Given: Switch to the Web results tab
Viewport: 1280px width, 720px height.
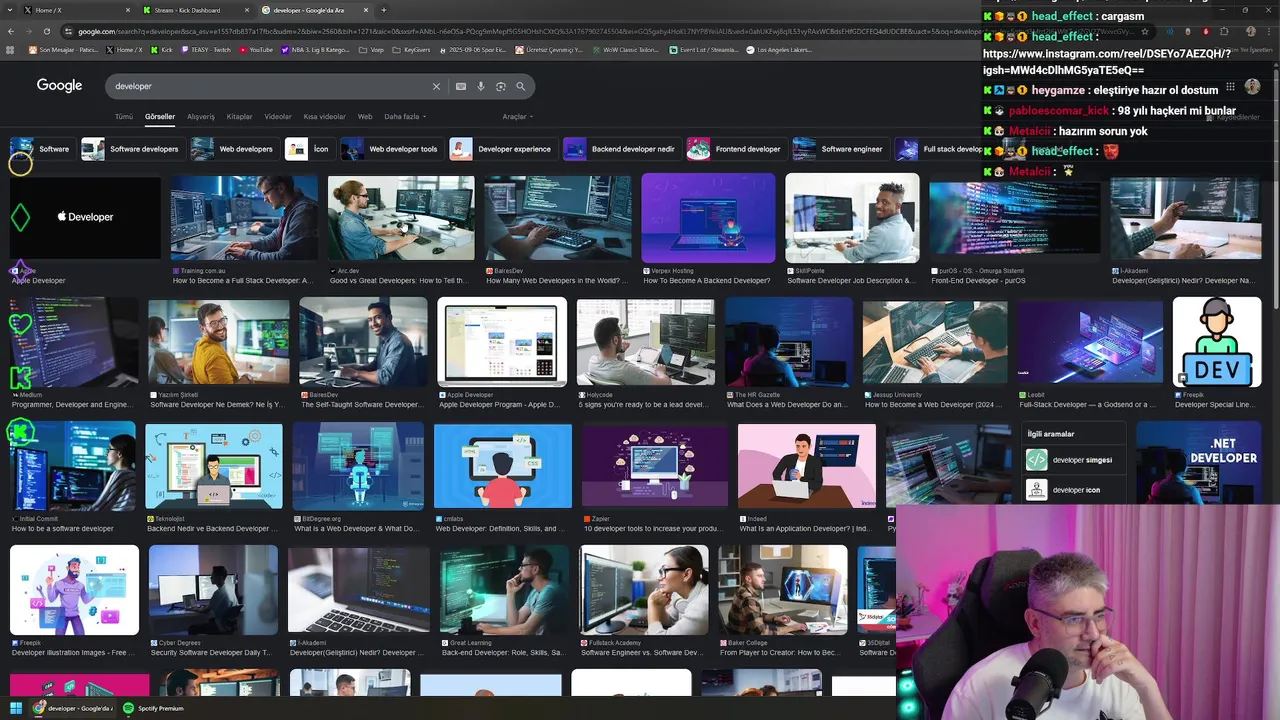Looking at the screenshot, I should pos(365,117).
